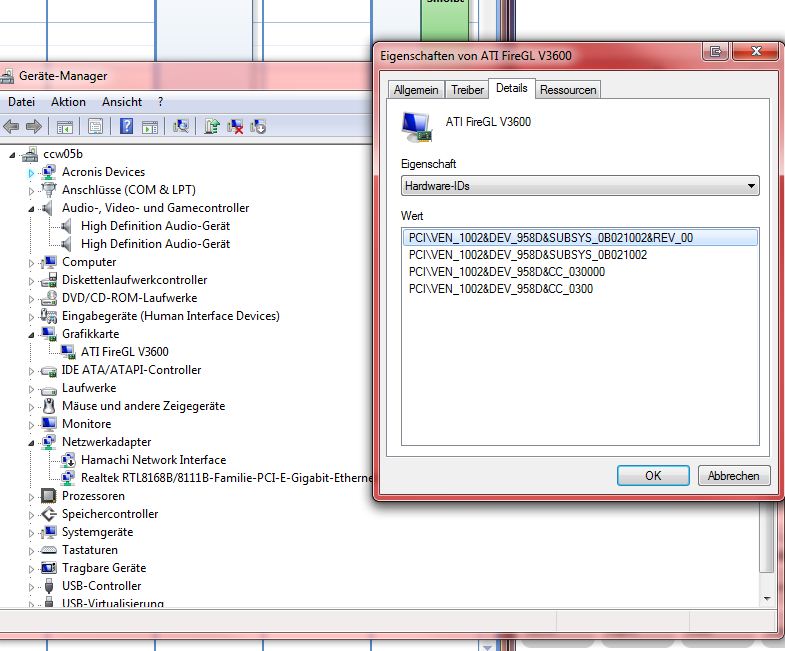785x651 pixels.
Task: Click the scroll down arrow of device list
Action: pos(766,599)
